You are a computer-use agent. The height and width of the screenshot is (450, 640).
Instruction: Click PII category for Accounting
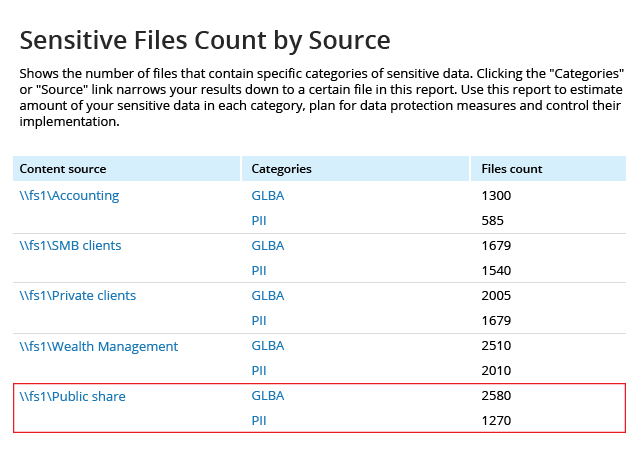click(x=259, y=221)
